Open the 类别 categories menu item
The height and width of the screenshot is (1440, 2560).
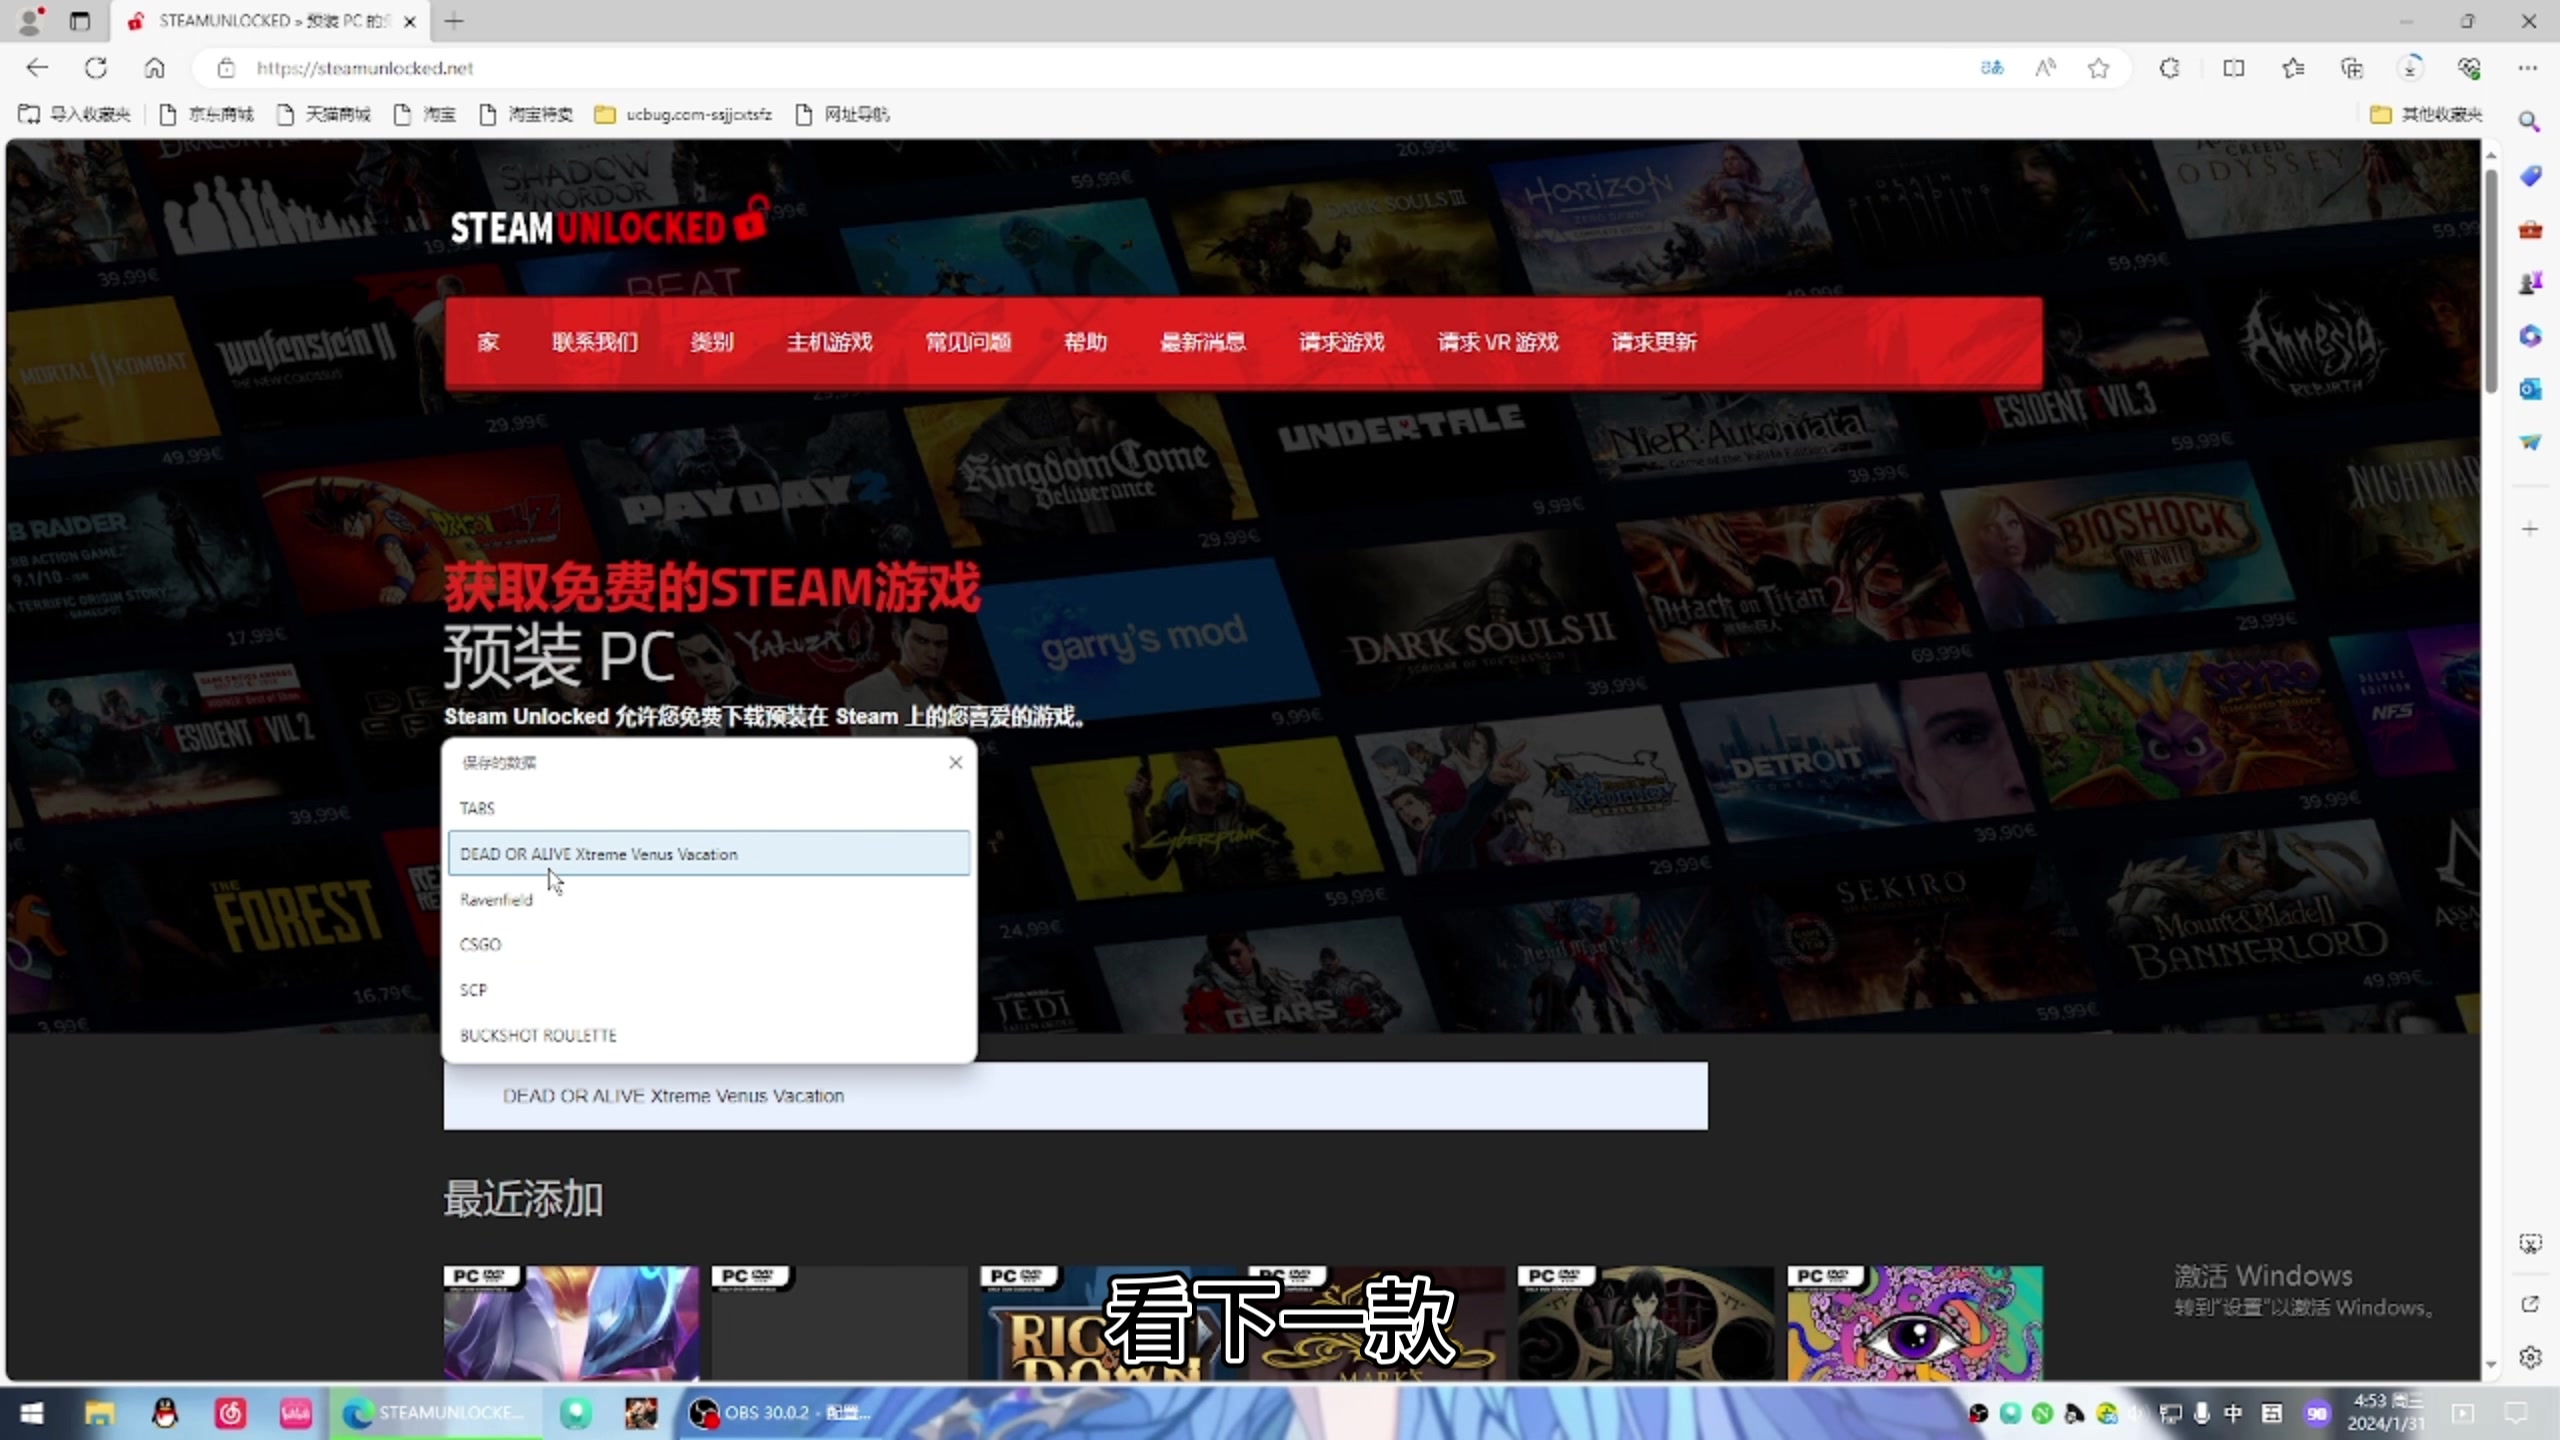[712, 343]
